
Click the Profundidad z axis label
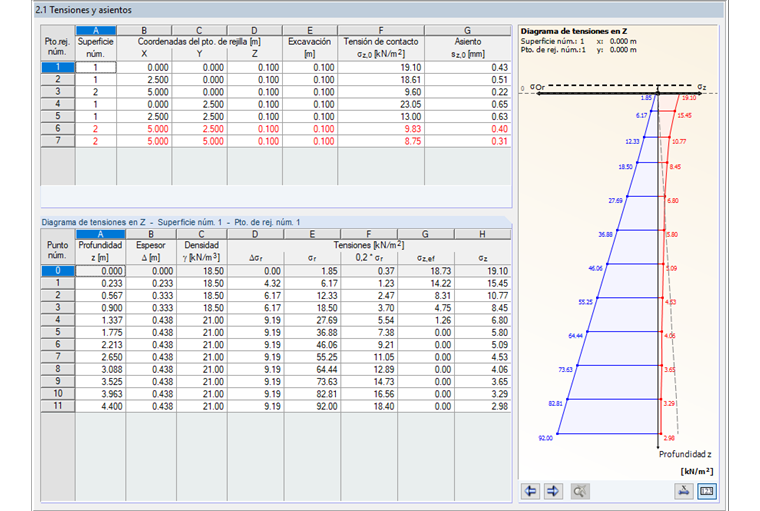tap(685, 454)
